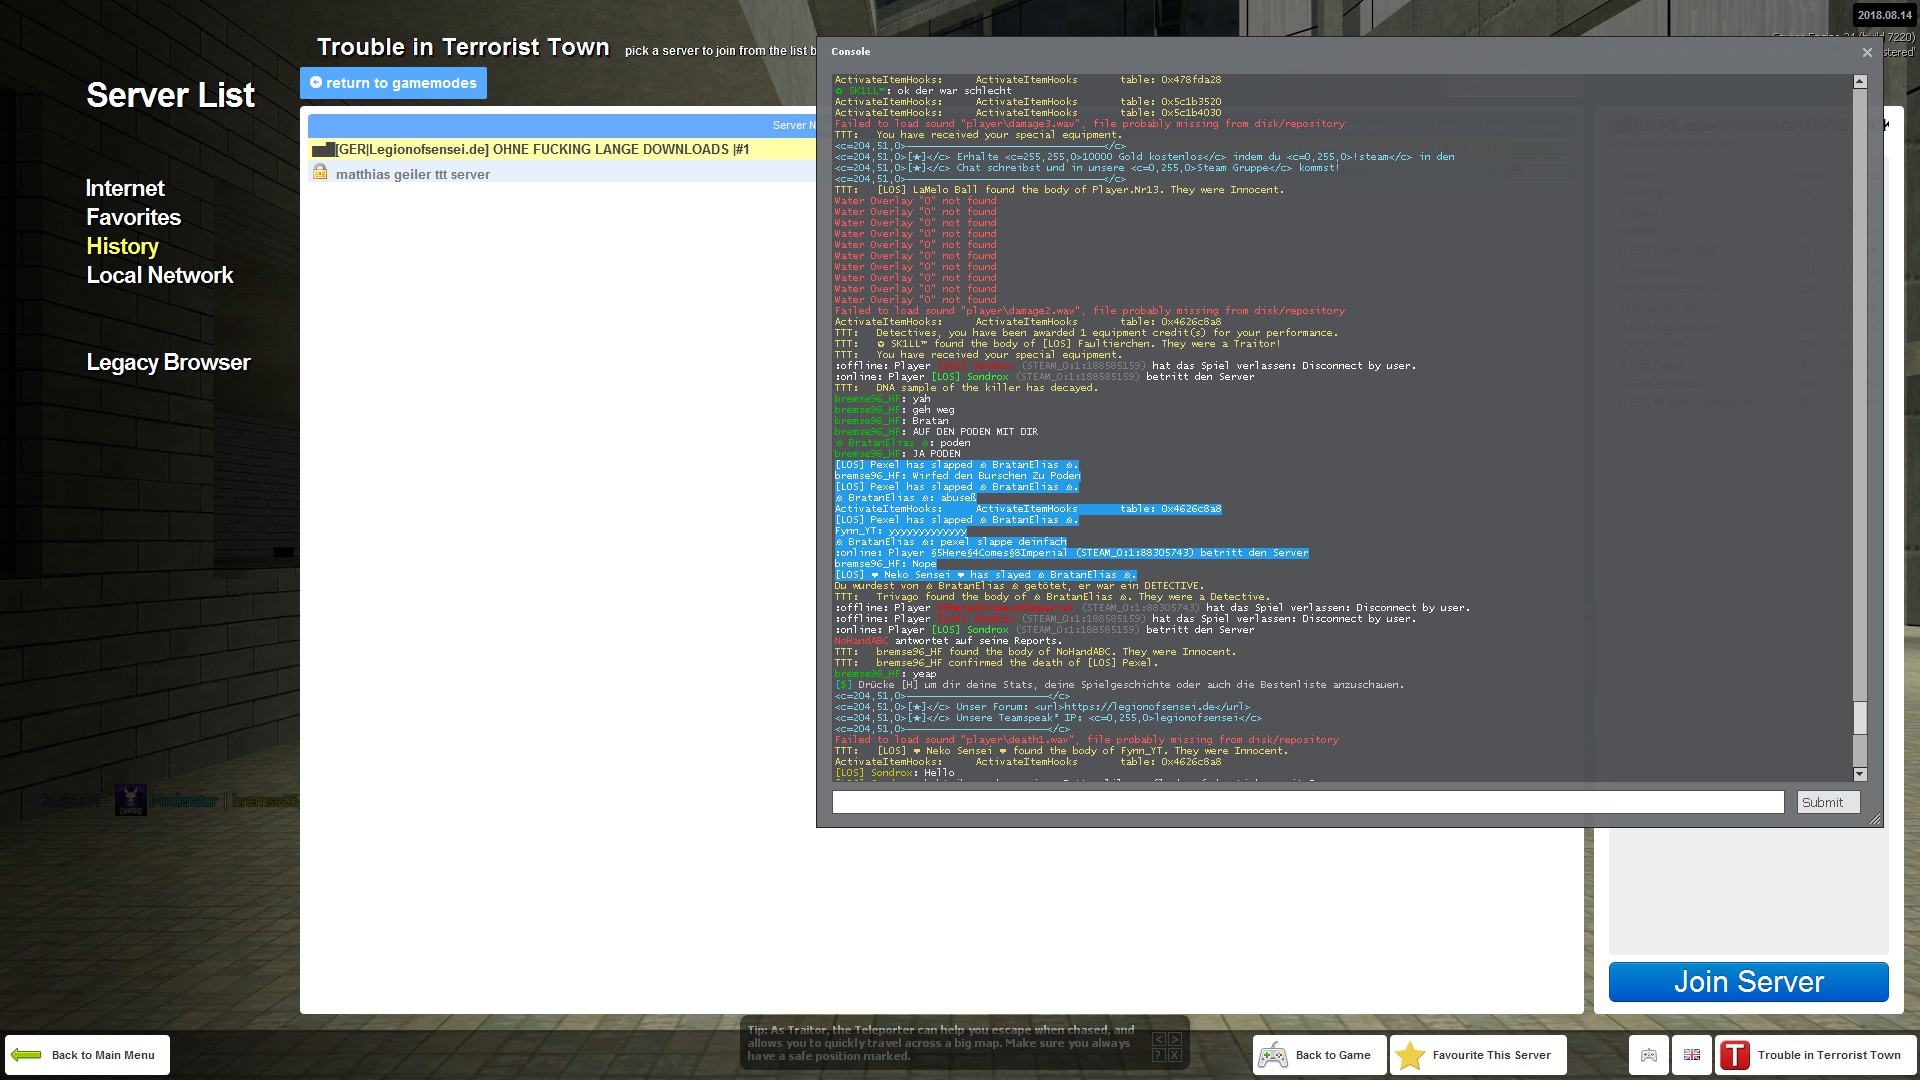Click the tip question mark button
Screen dimensions: 1920x1080
(x=1159, y=1055)
